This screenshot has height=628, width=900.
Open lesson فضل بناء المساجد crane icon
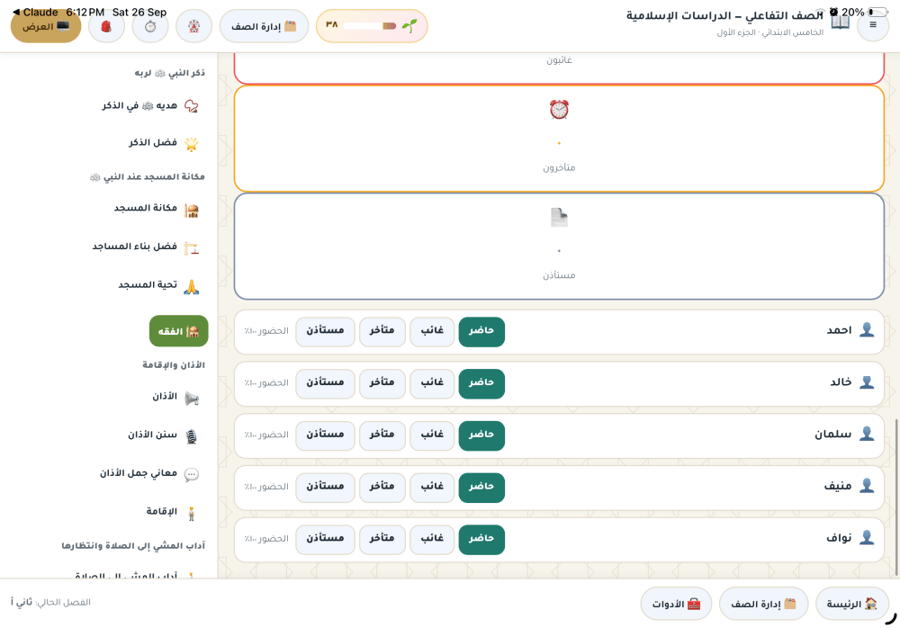tap(191, 248)
